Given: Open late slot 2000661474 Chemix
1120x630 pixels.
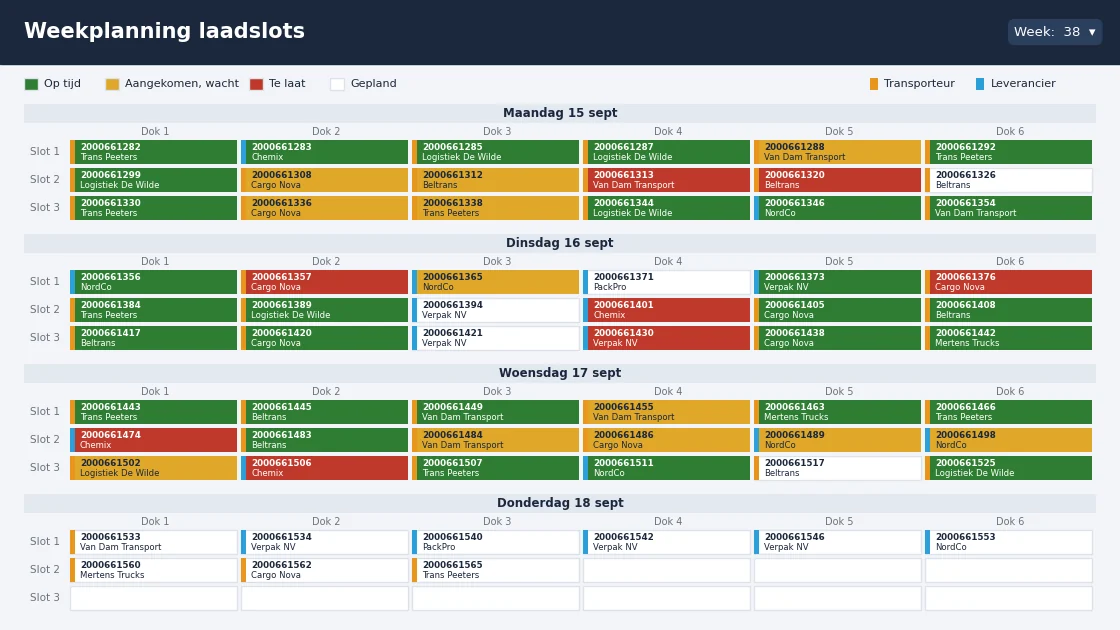Looking at the screenshot, I should coord(154,440).
